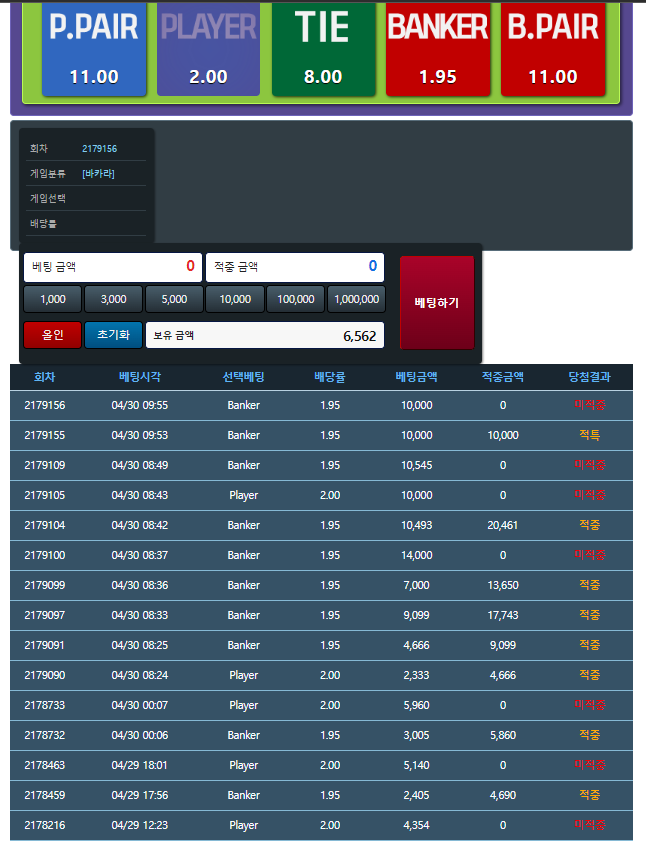Select history row for round 2179156
Screen dimensions: 646x848
point(321,405)
